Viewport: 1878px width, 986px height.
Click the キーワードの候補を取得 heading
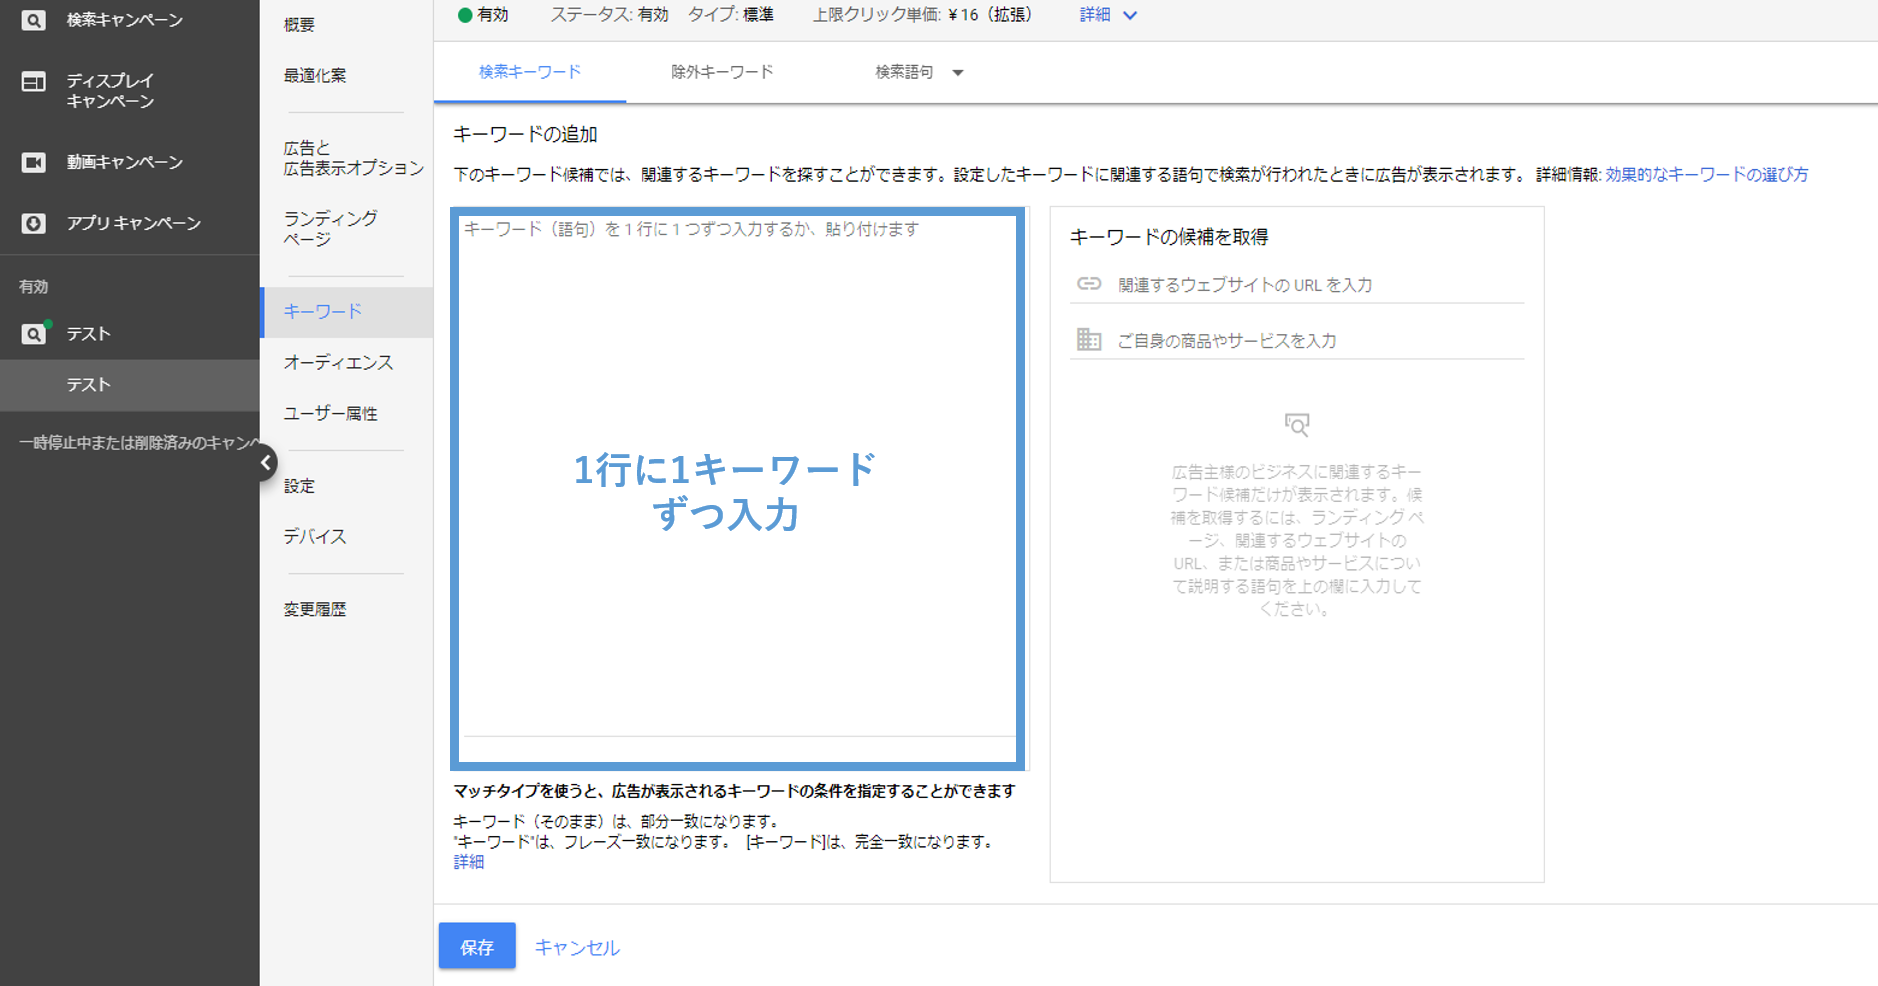1169,237
